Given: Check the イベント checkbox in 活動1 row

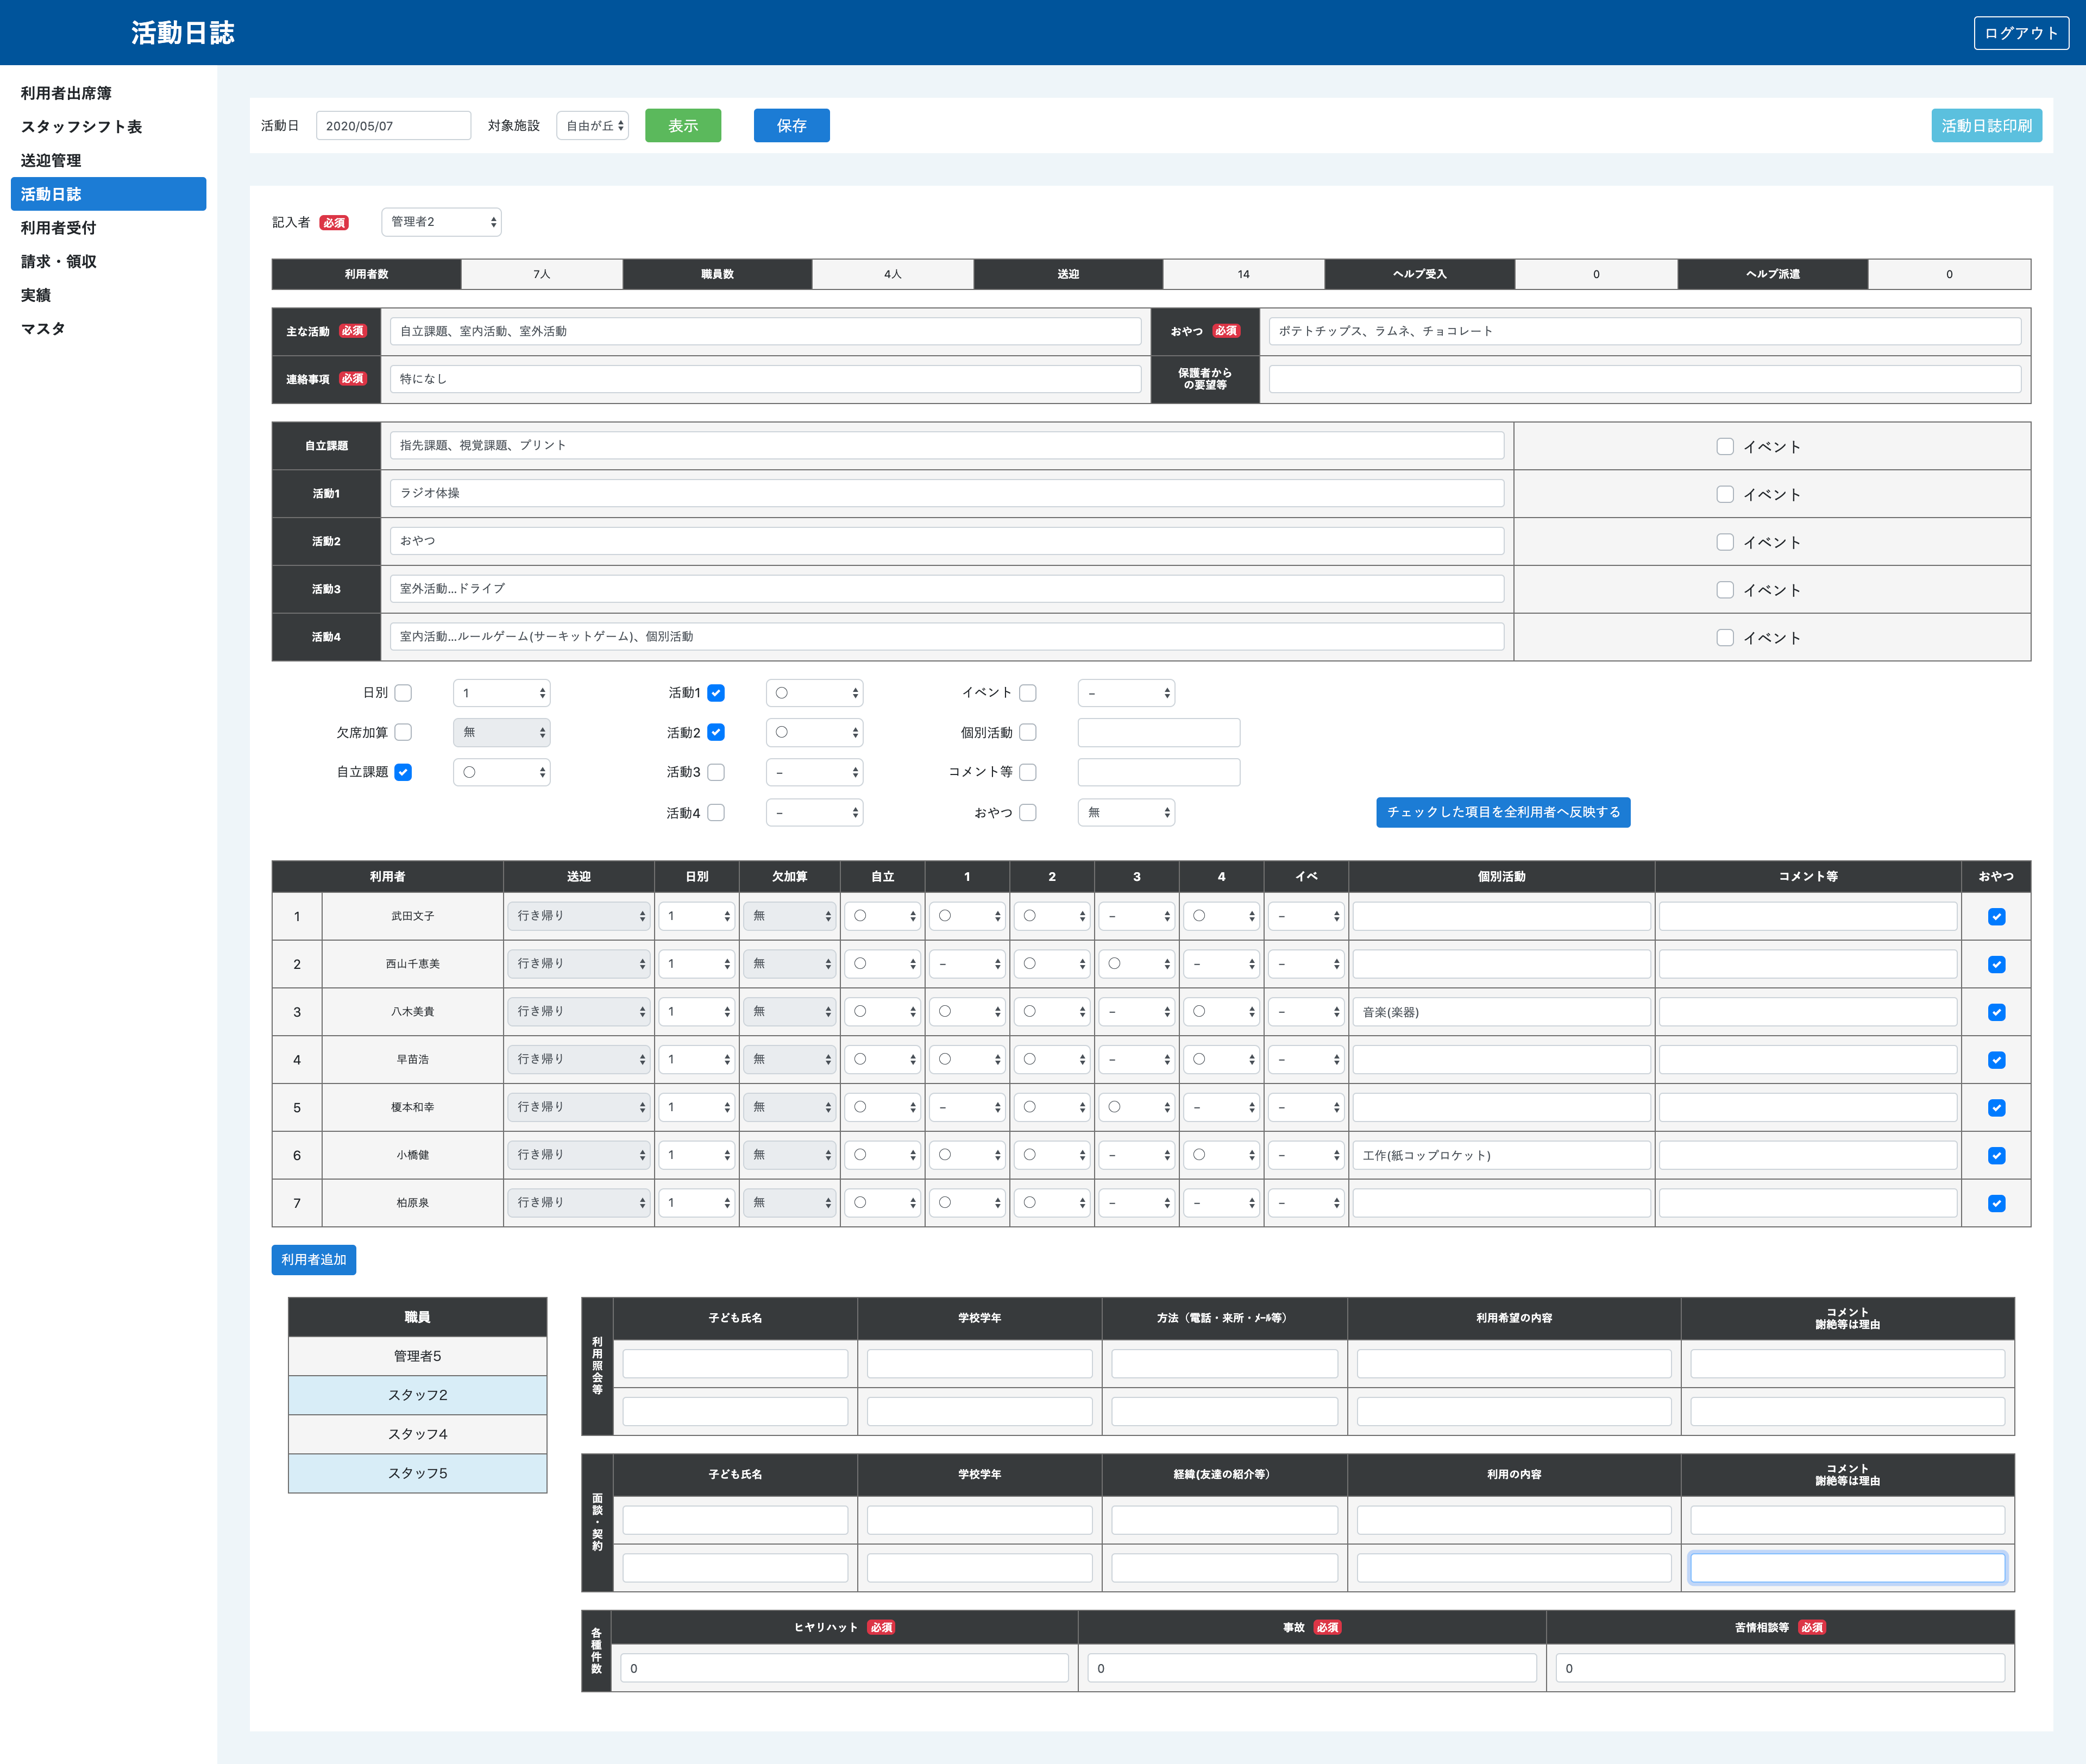Looking at the screenshot, I should coord(1724,494).
